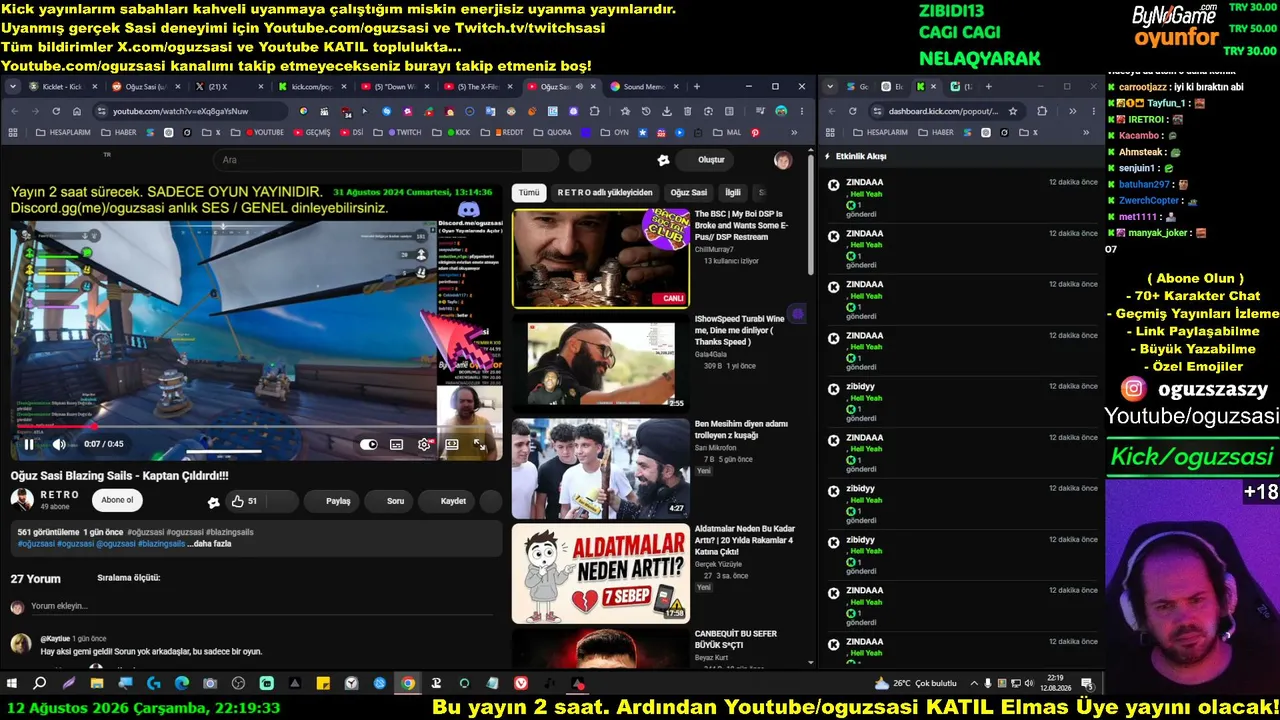Open the left browser three-dot menu
Image resolution: width=1280 pixels, height=720 pixels.
[801, 111]
